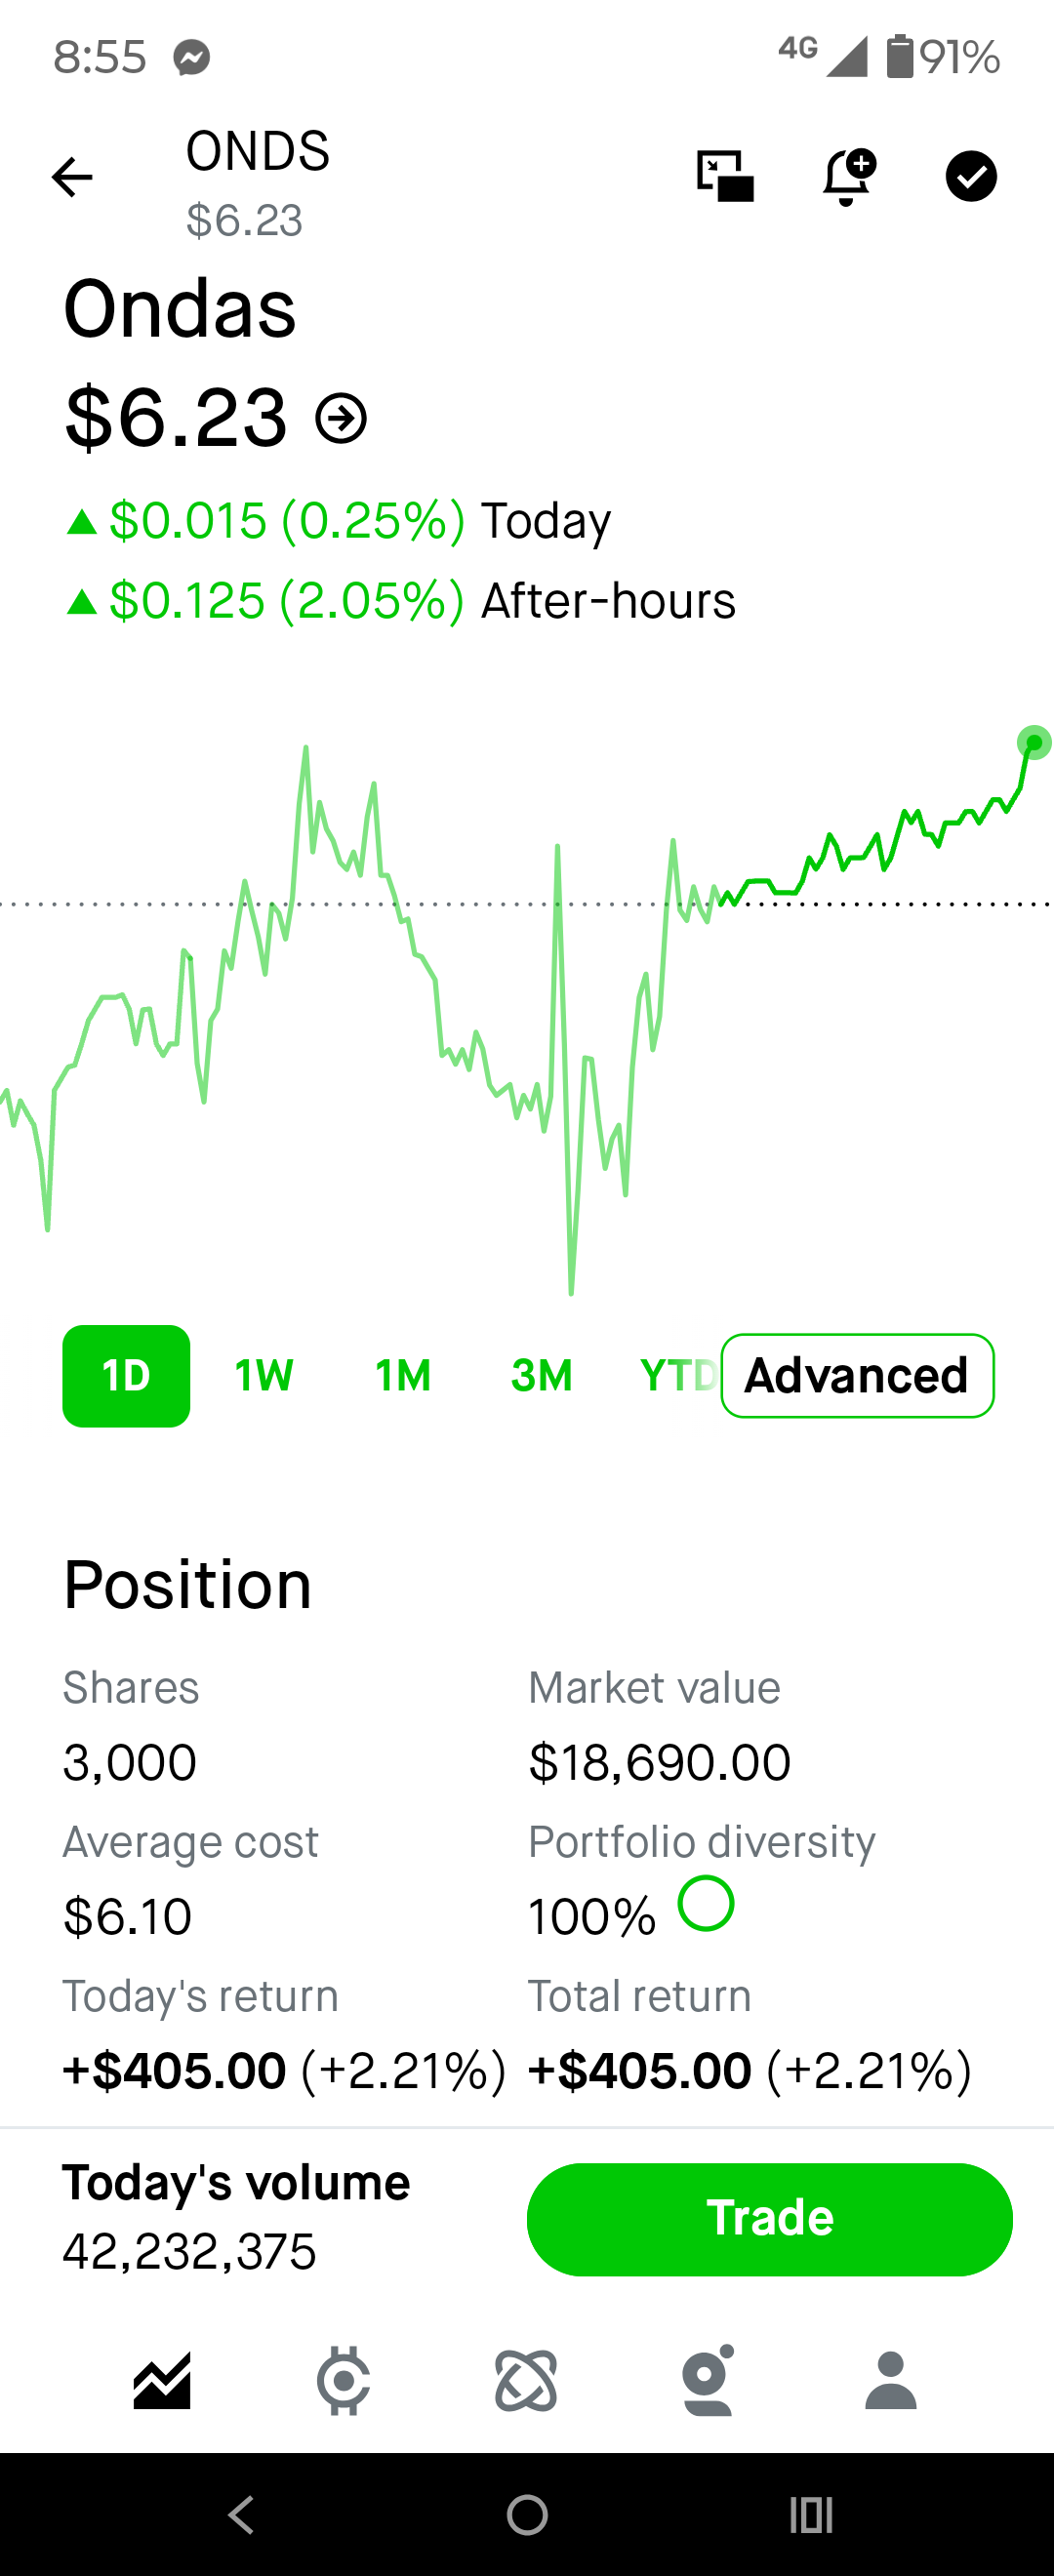Switch chart to 1W range

(264, 1375)
